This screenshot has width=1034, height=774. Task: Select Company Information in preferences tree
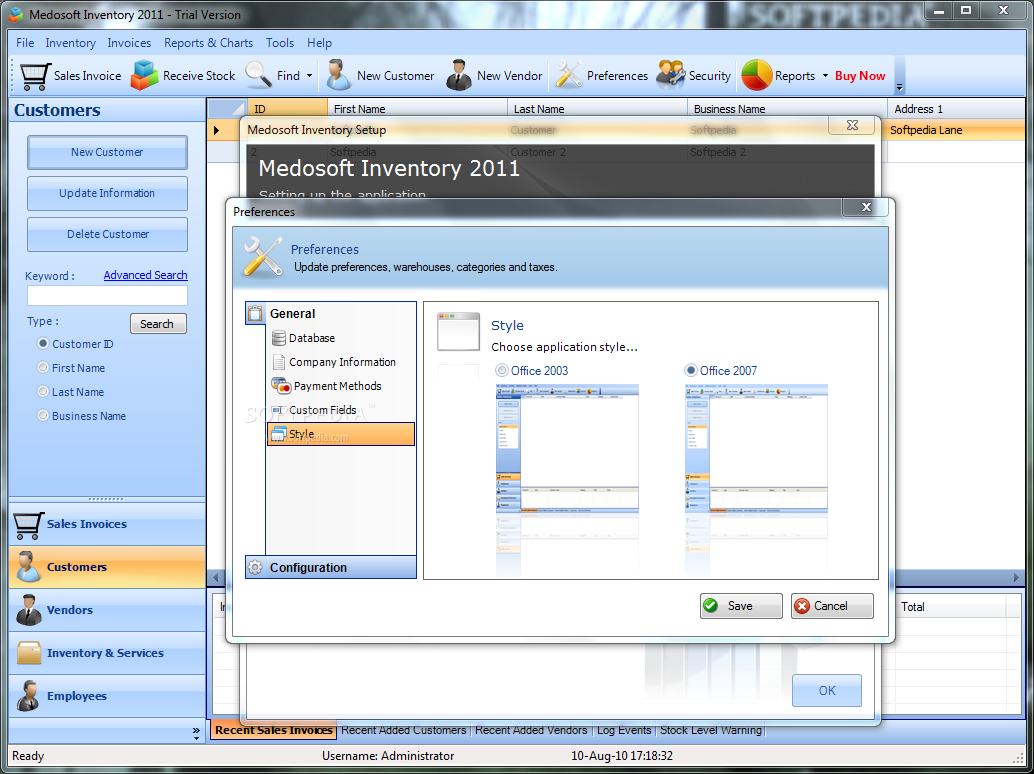334,362
